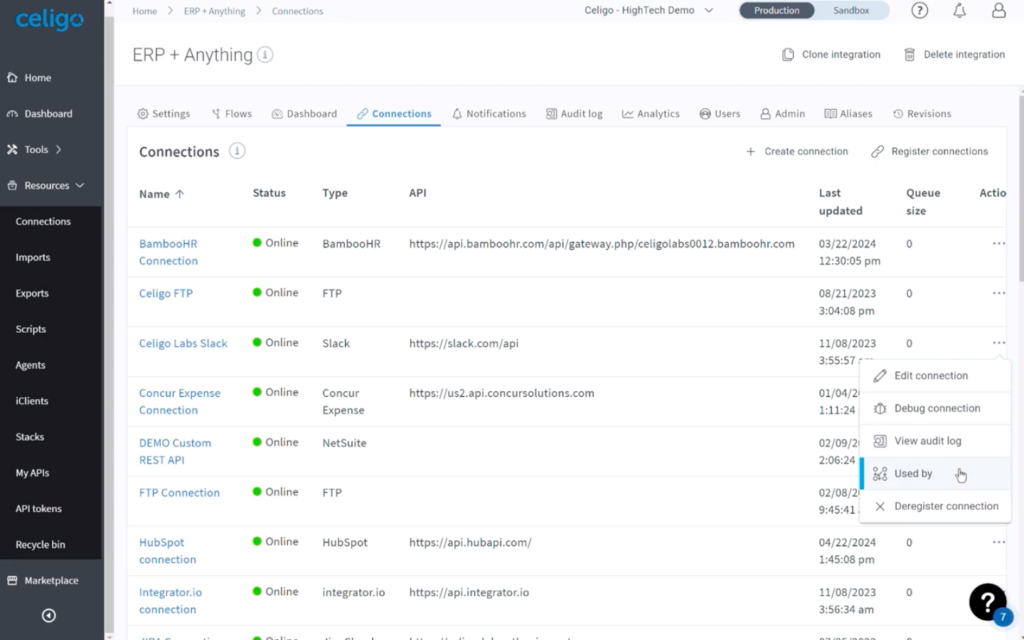Click the info icon next to ERP + Anything

[x=265, y=55]
